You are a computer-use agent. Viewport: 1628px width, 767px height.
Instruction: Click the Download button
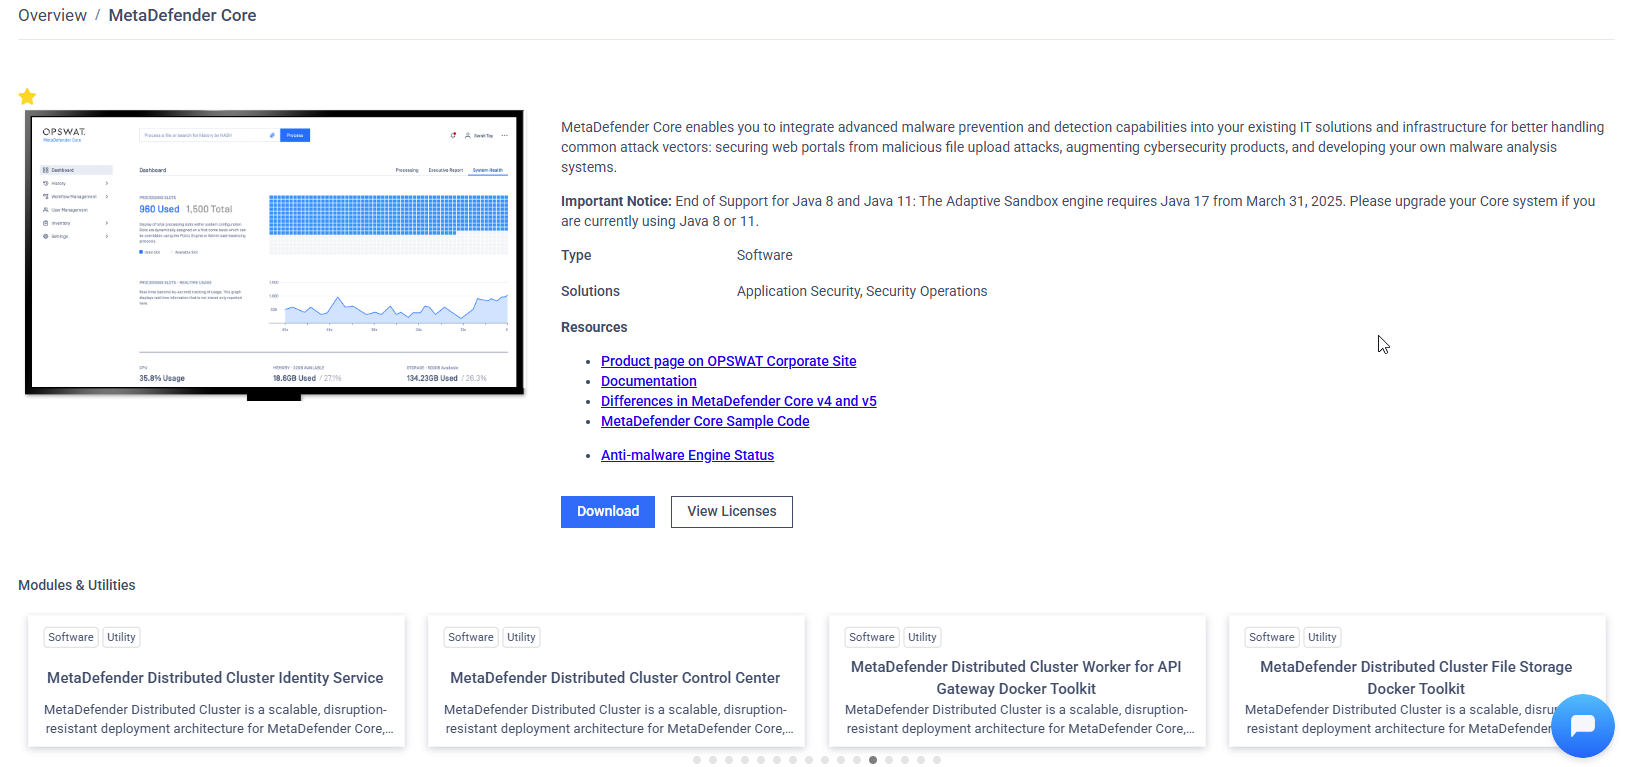[608, 511]
